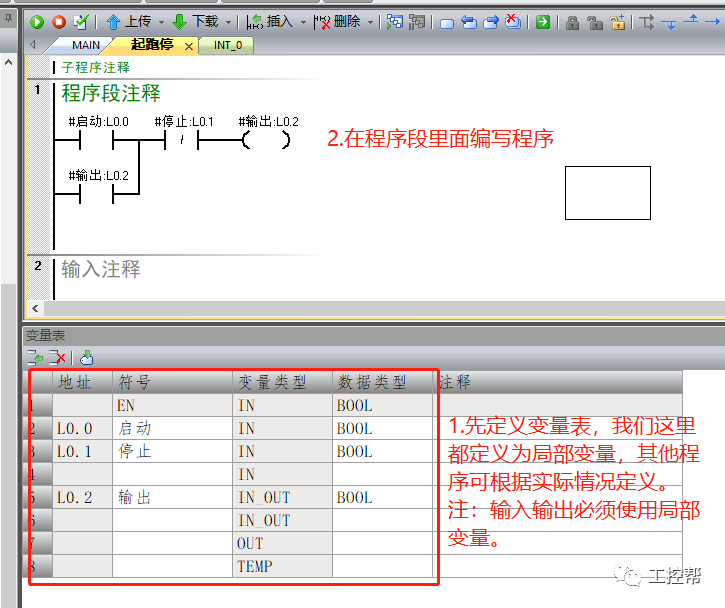
Task: Expand the 删除 dropdown arrow
Action: click(x=370, y=22)
